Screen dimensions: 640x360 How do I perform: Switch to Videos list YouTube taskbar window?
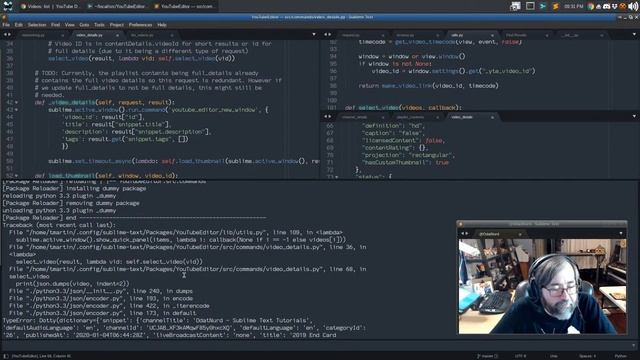(50, 7)
